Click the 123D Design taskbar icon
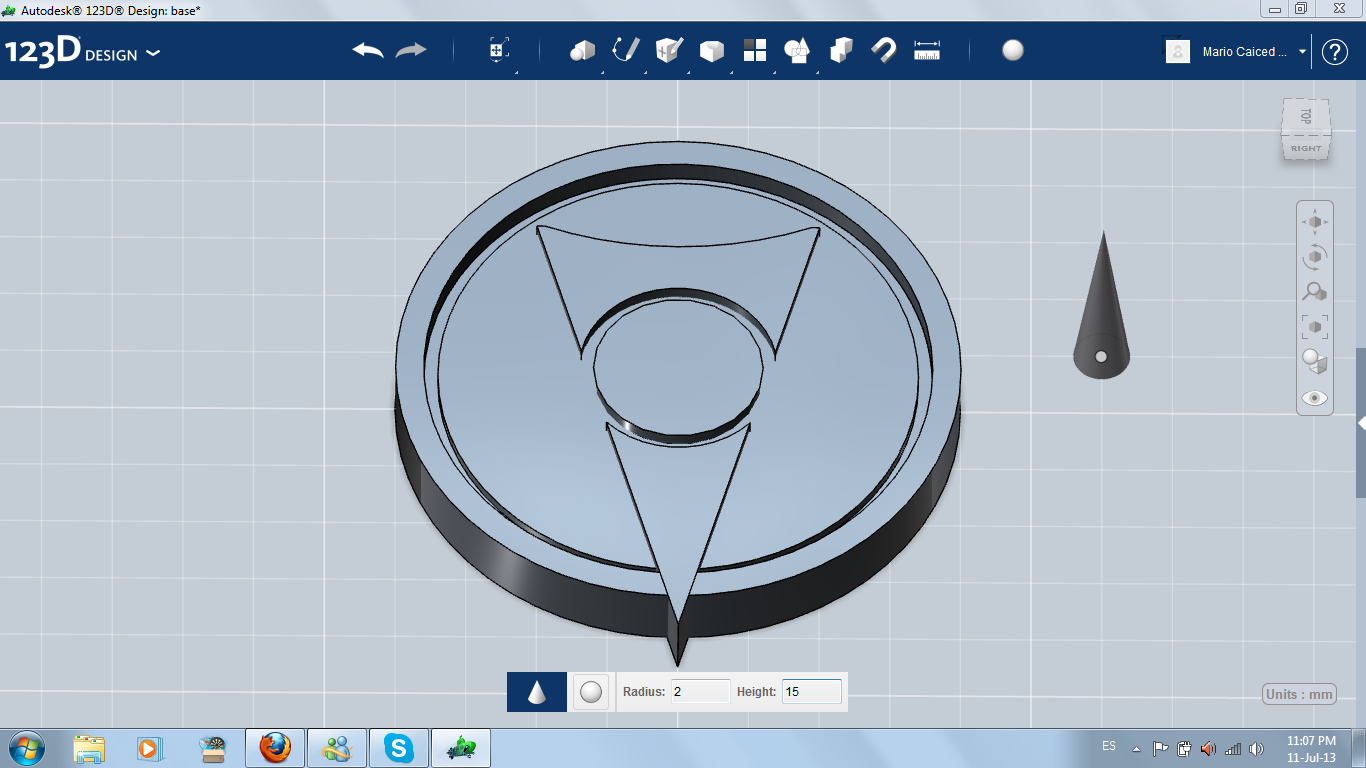This screenshot has height=768, width=1366. click(x=461, y=747)
